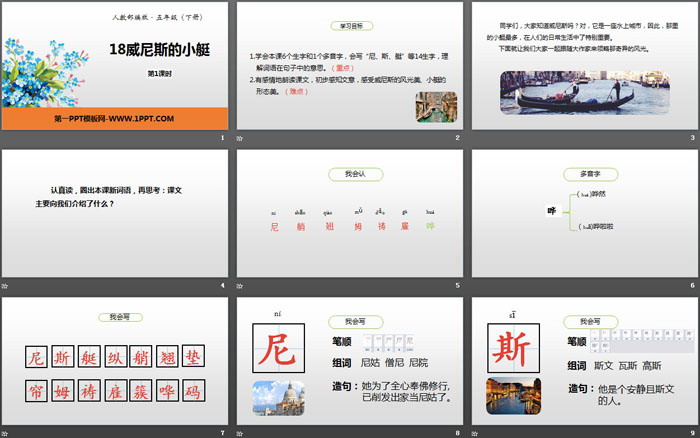
Task: Click slide number label 6
Action: coord(692,285)
